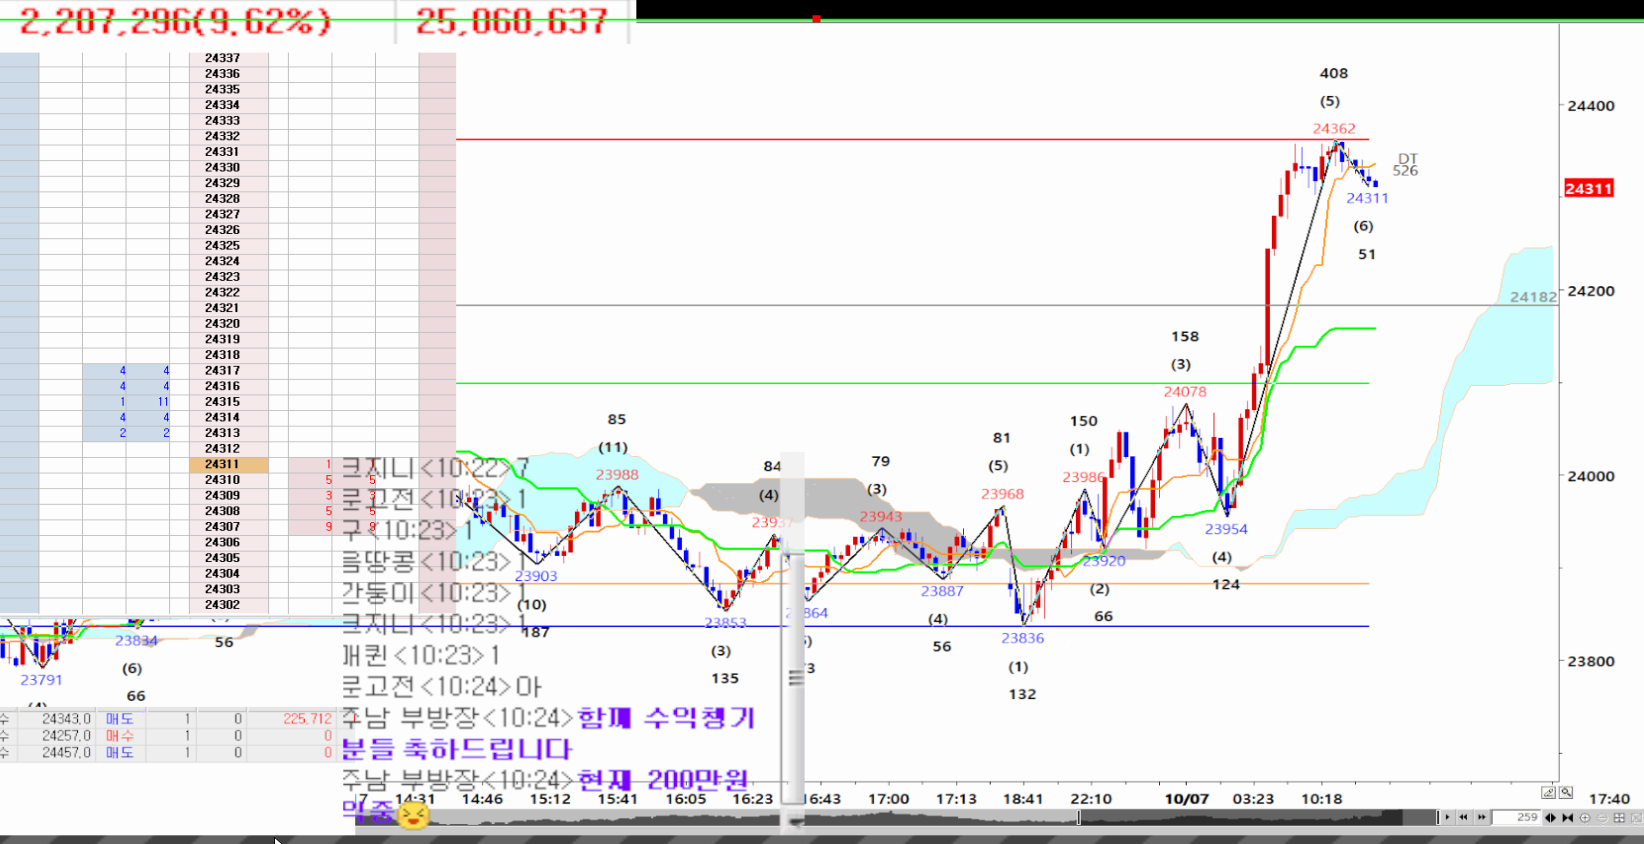Click the bar count field showing 259

pyautogui.click(x=1516, y=817)
